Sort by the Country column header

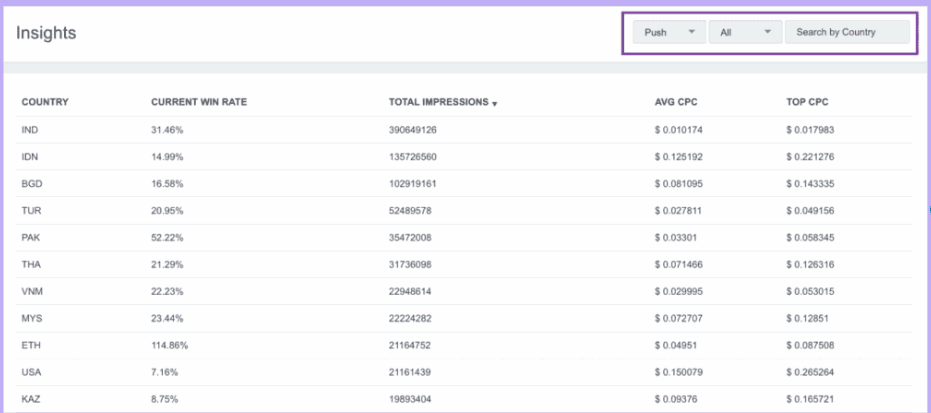[x=45, y=102]
